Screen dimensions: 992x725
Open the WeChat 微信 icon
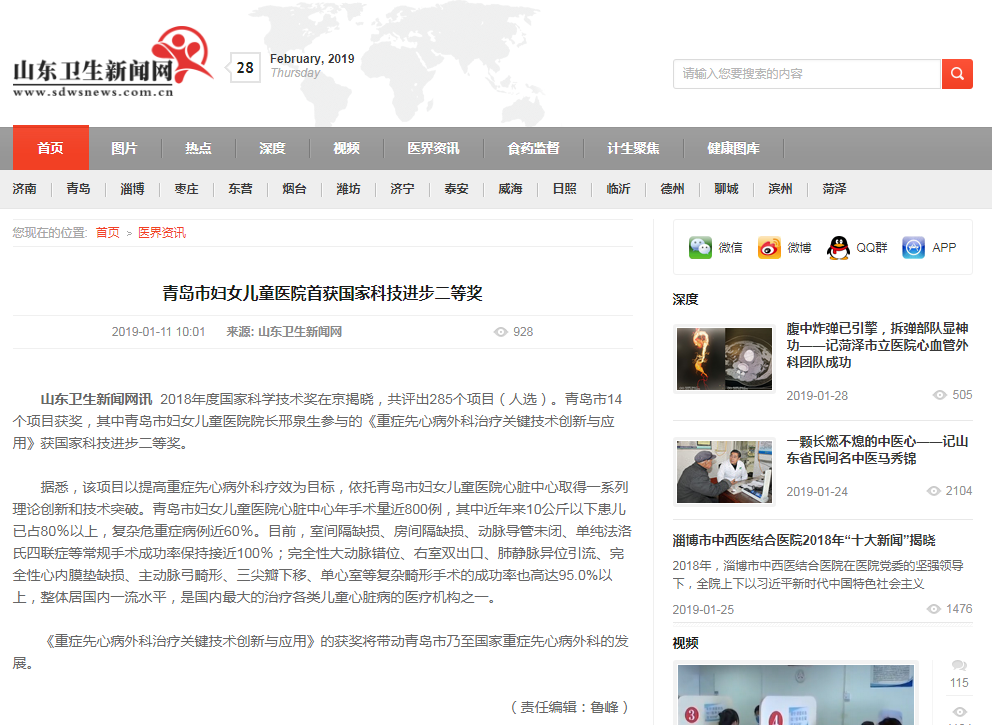[700, 248]
